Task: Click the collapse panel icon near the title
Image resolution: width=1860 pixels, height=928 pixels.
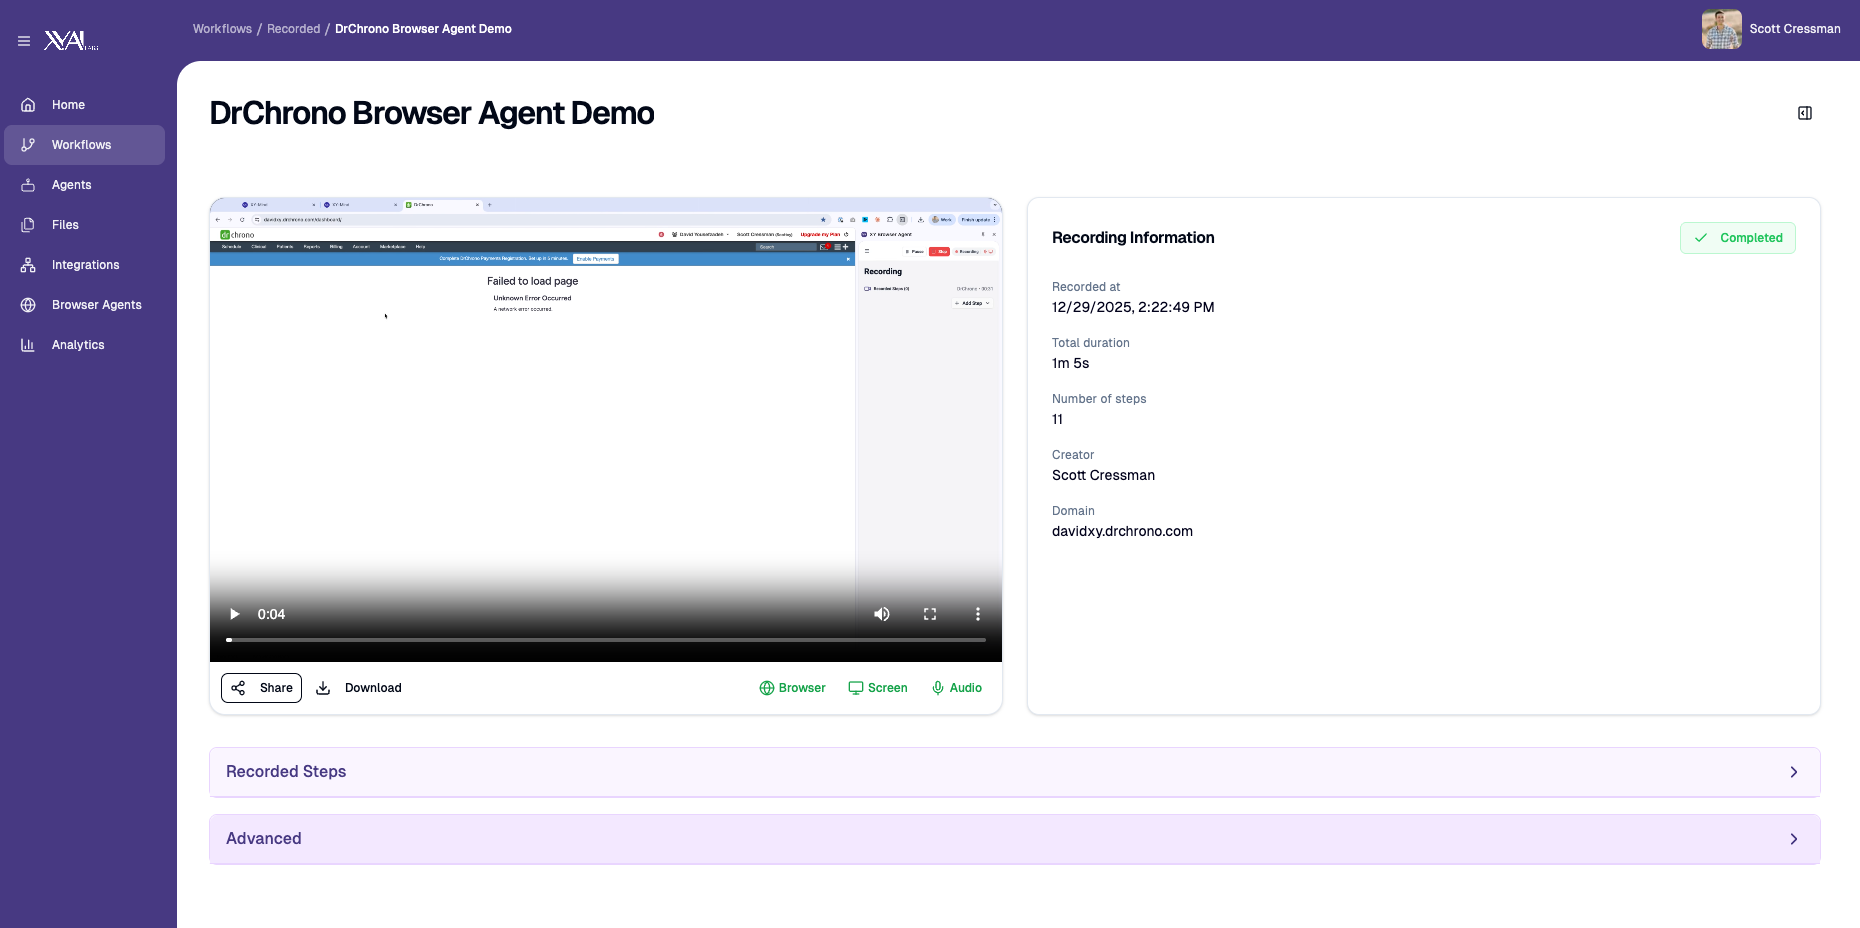Action: point(1804,113)
